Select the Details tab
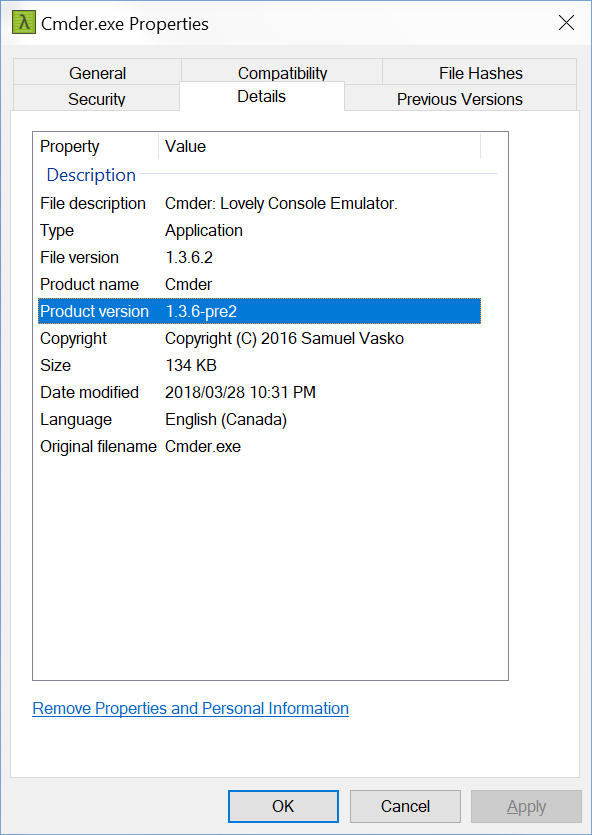The width and height of the screenshot is (592, 835). click(262, 96)
